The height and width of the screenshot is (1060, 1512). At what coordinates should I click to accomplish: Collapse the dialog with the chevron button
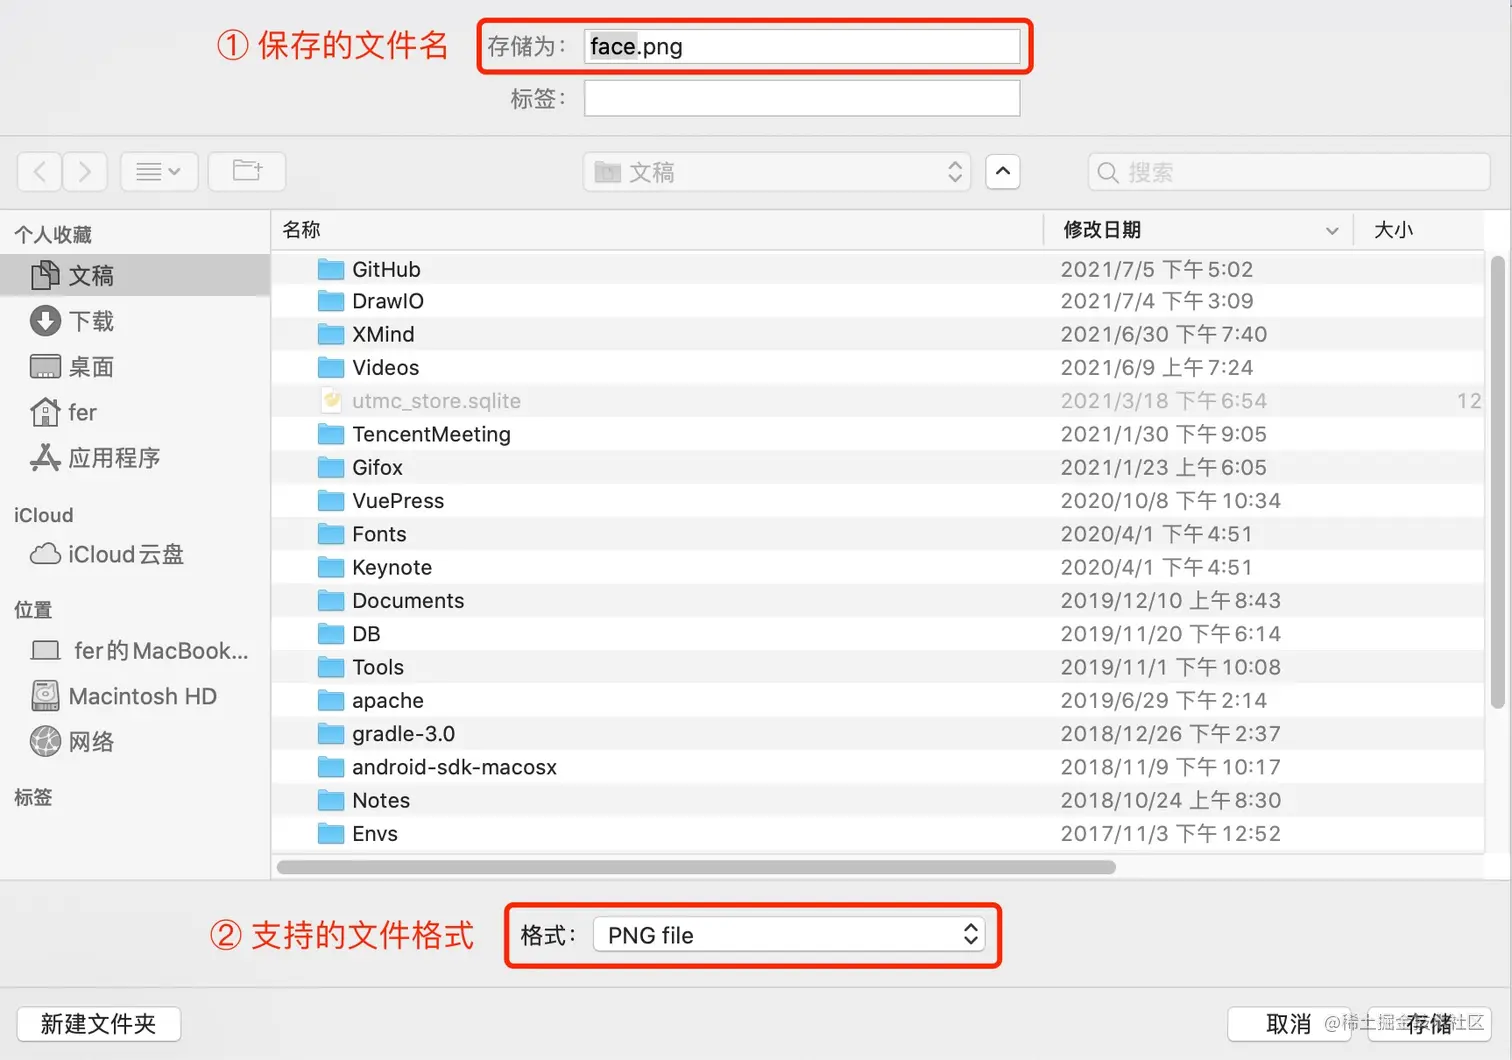click(x=1003, y=172)
